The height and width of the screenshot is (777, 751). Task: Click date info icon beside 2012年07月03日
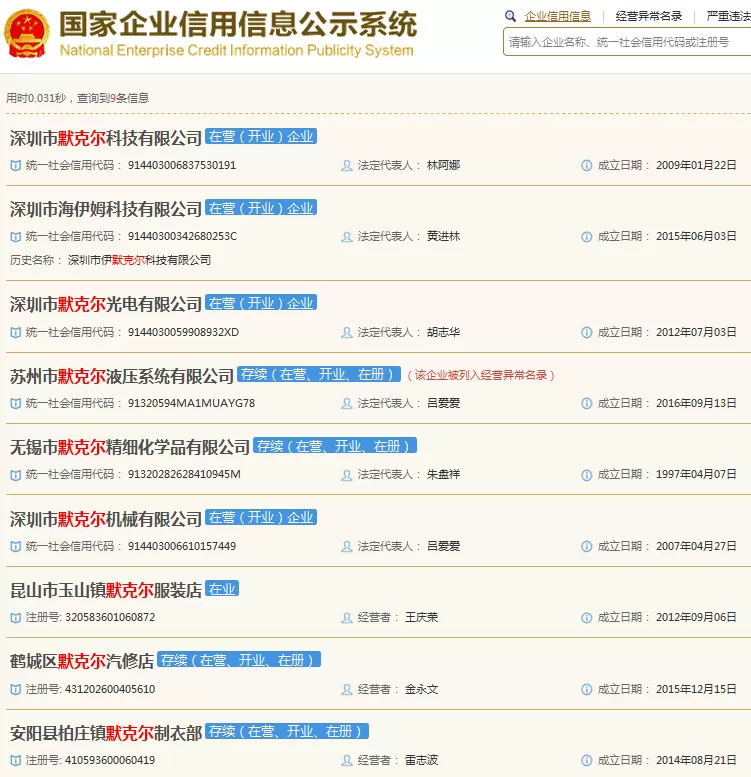pyautogui.click(x=587, y=333)
